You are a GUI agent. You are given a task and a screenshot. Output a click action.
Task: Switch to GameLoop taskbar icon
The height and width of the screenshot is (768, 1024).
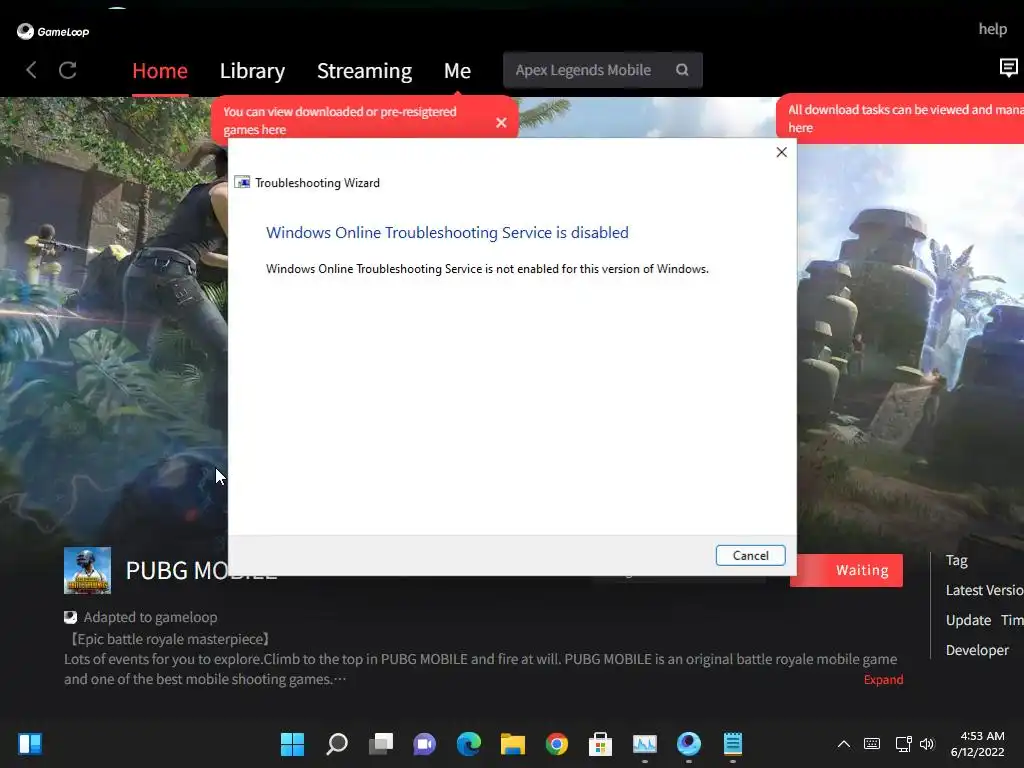(x=688, y=743)
